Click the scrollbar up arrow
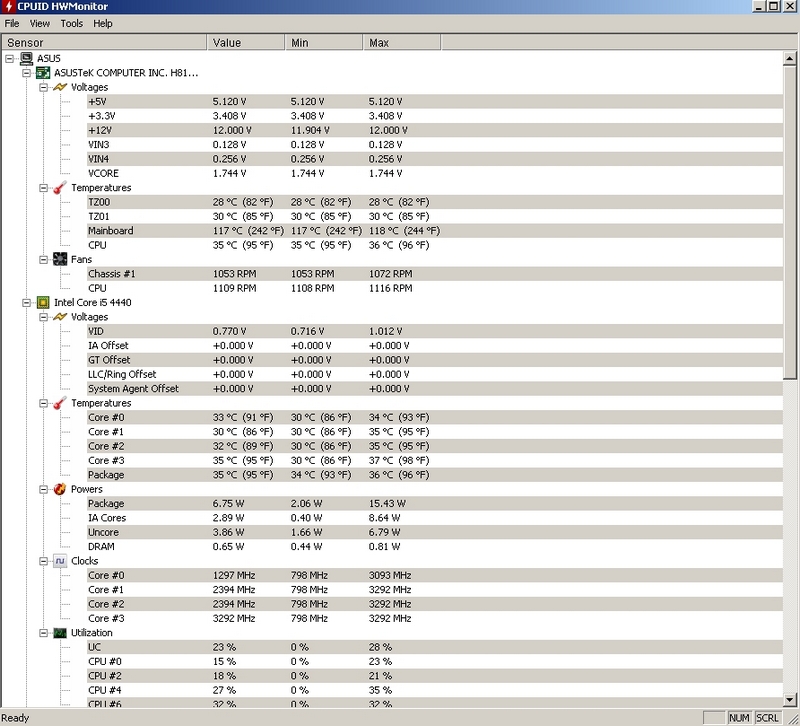 [789, 58]
